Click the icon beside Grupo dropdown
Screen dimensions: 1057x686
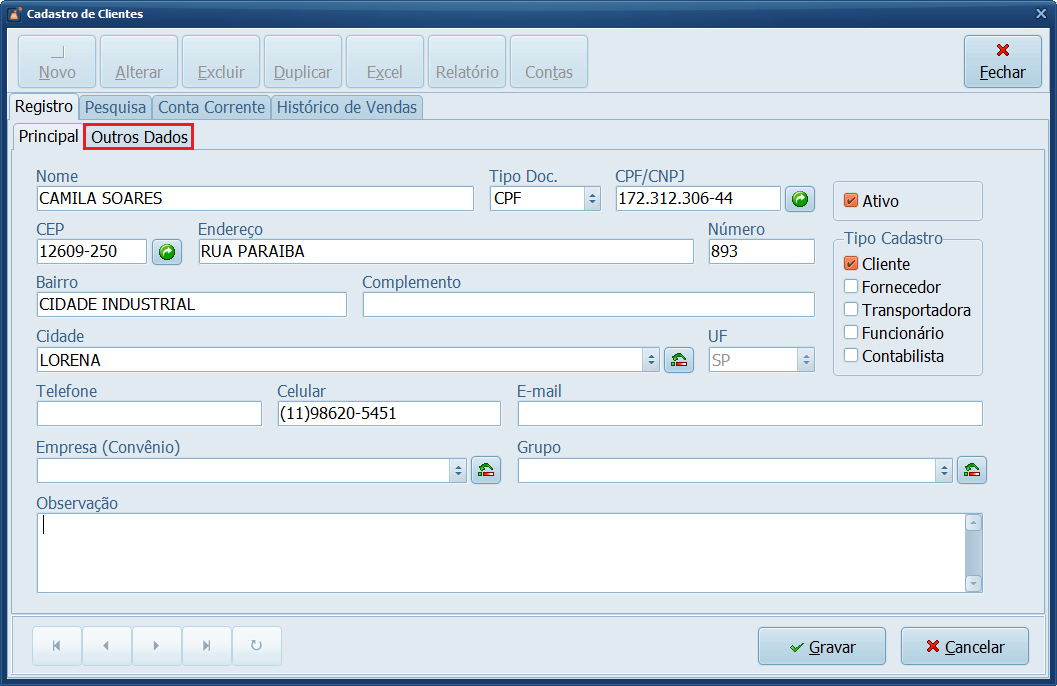pos(971,471)
